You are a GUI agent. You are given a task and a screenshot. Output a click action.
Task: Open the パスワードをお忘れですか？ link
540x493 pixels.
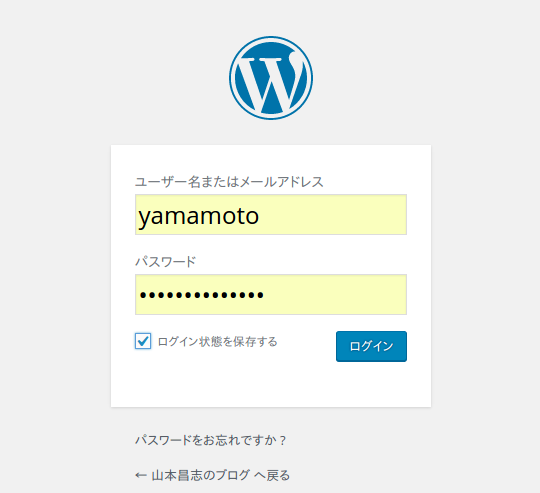pos(210,440)
